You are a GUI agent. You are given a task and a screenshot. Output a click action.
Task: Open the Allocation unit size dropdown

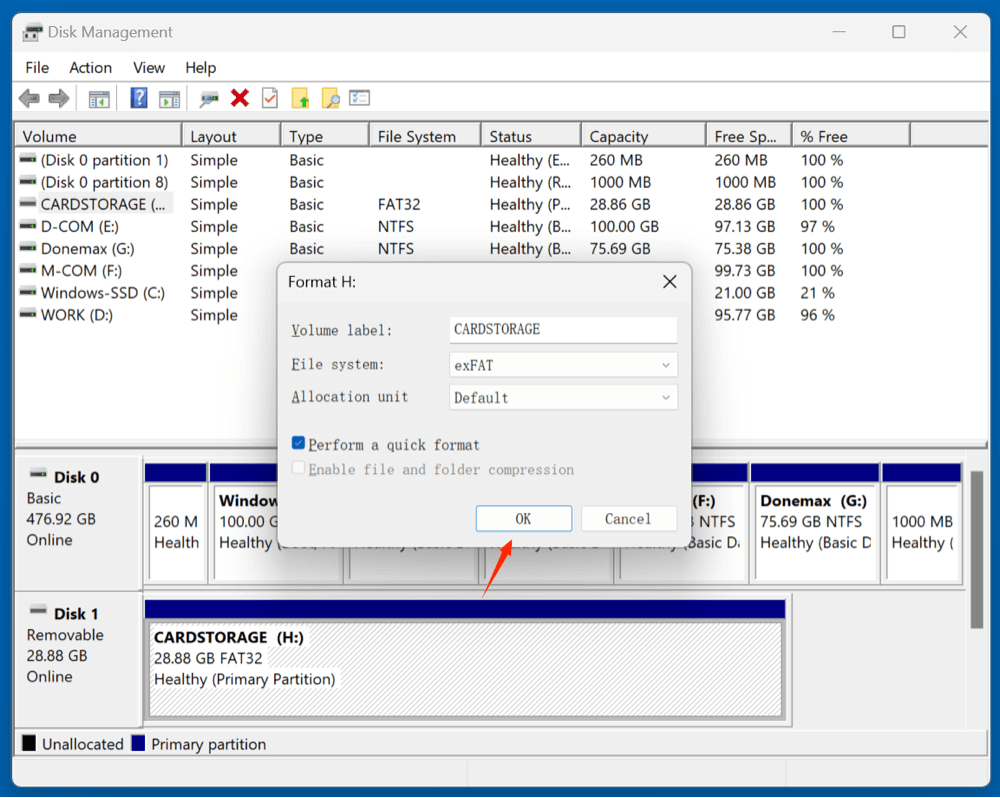click(x=564, y=397)
